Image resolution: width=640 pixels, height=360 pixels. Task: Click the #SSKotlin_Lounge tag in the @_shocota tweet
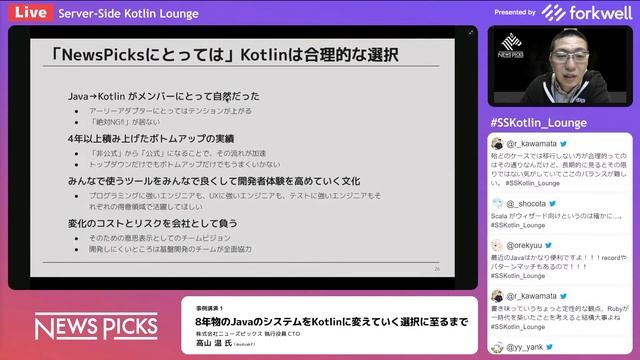518,225
